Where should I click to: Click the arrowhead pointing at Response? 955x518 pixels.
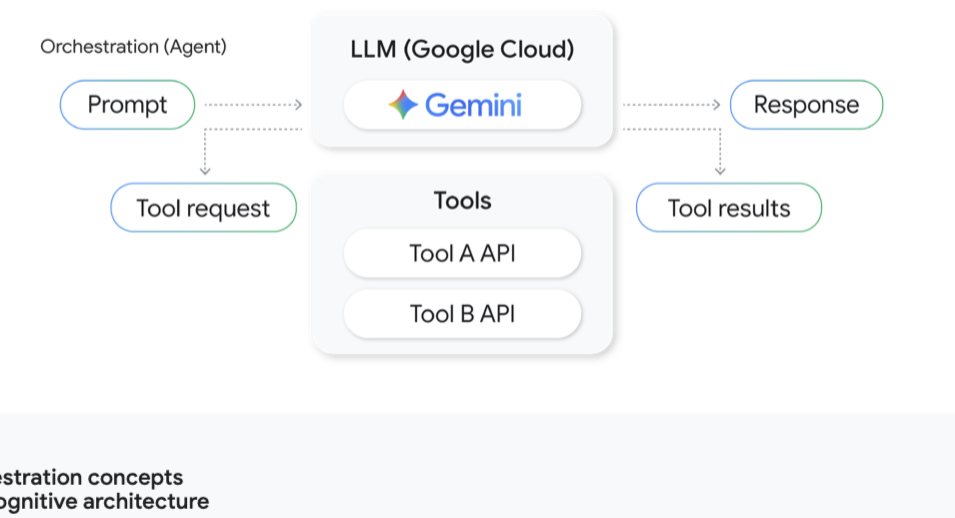tap(716, 104)
